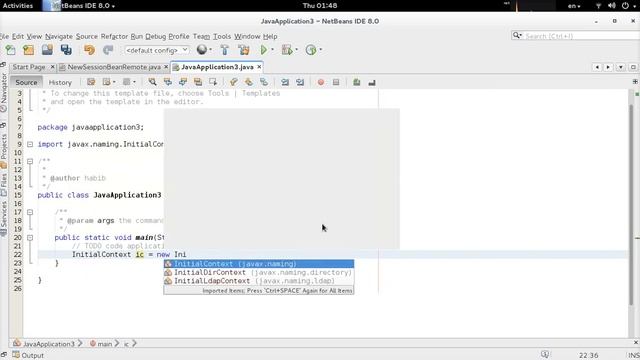Image resolution: width=640 pixels, height=360 pixels.
Task: Click the Undo toolbar icon
Action: point(89,50)
